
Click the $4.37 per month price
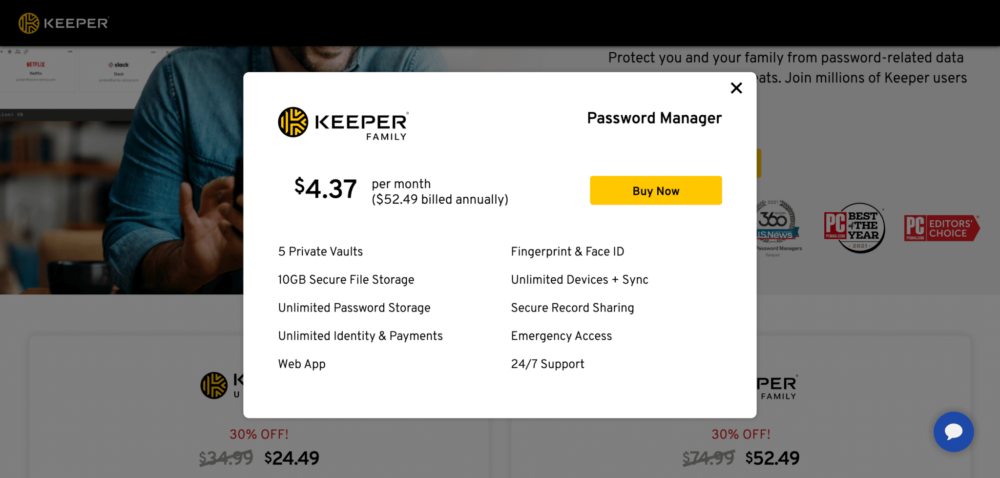[x=326, y=188]
